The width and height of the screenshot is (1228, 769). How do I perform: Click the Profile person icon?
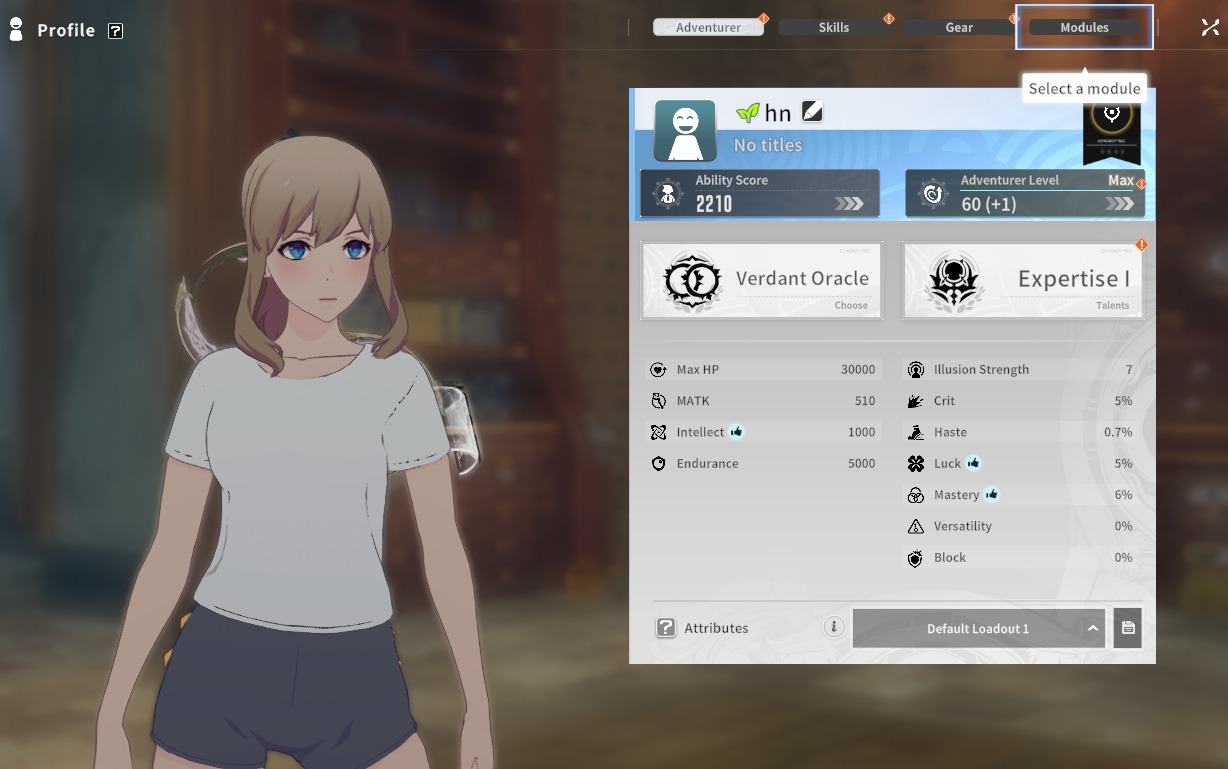16,28
